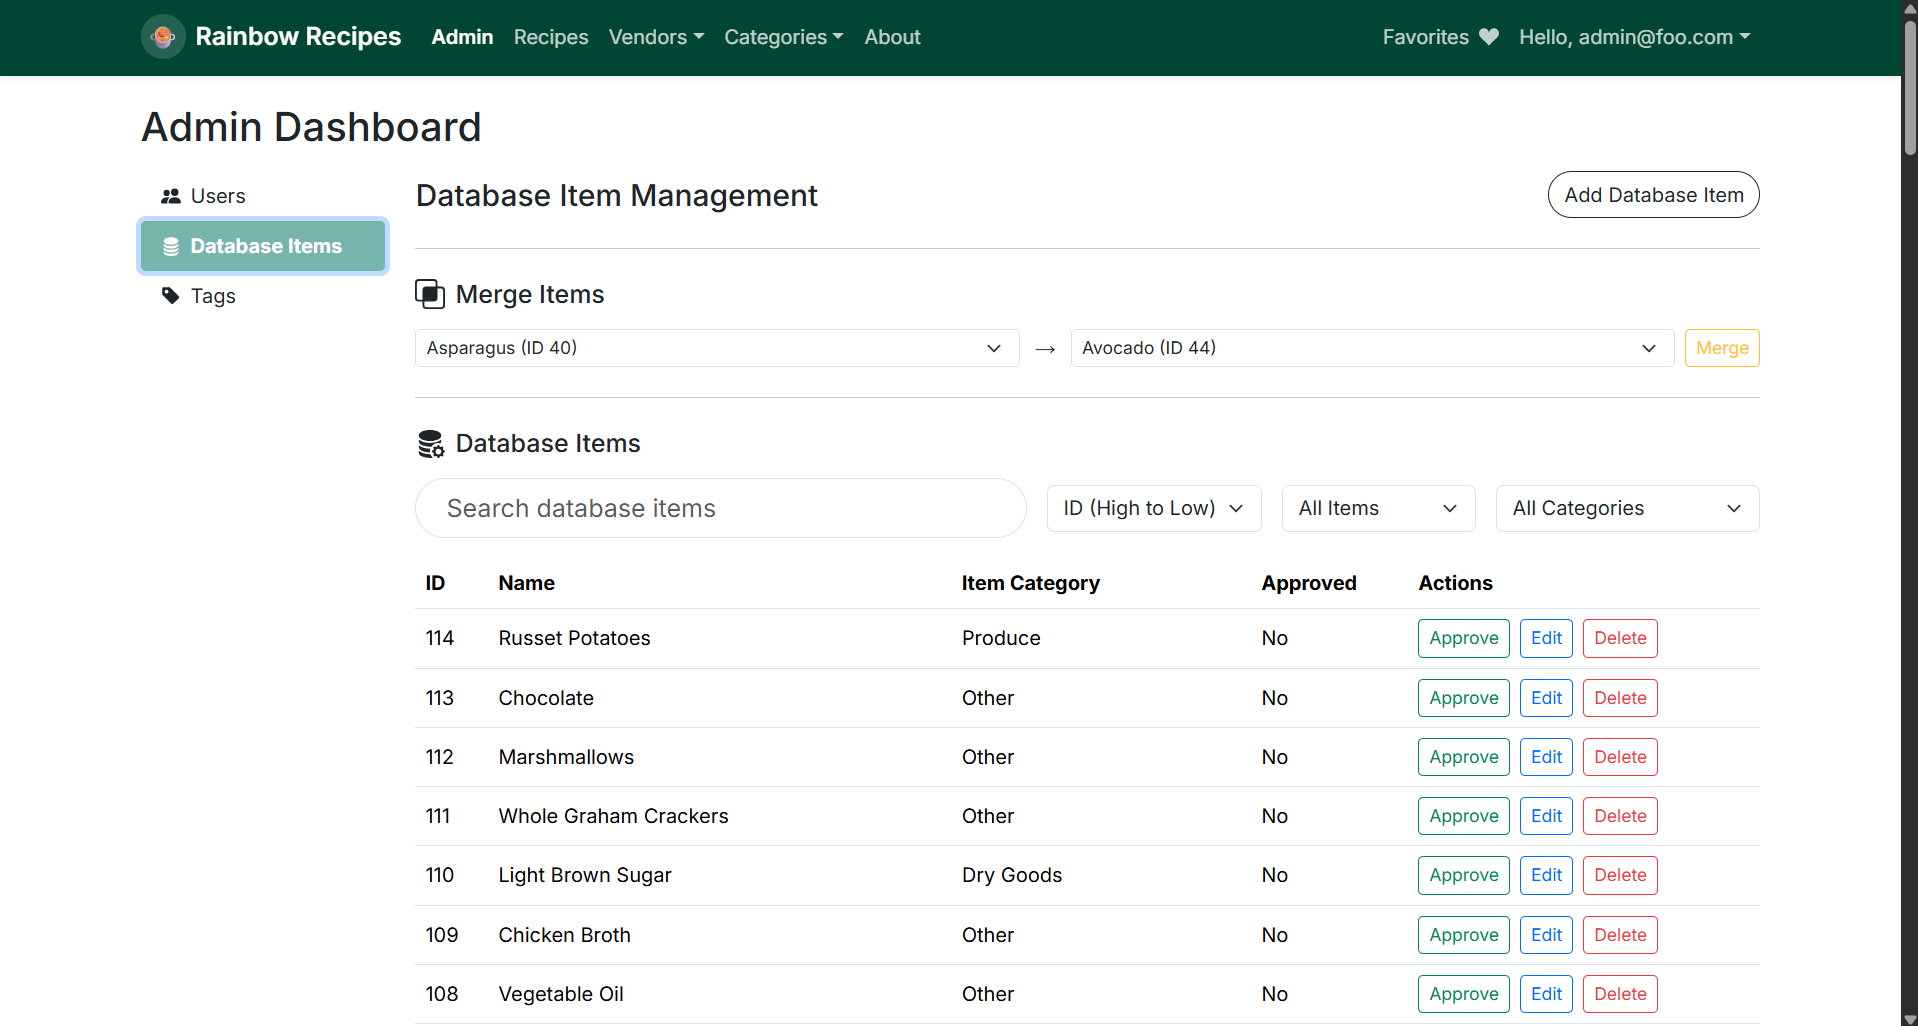
Task: Delete the Marshmallows item
Action: pos(1619,757)
